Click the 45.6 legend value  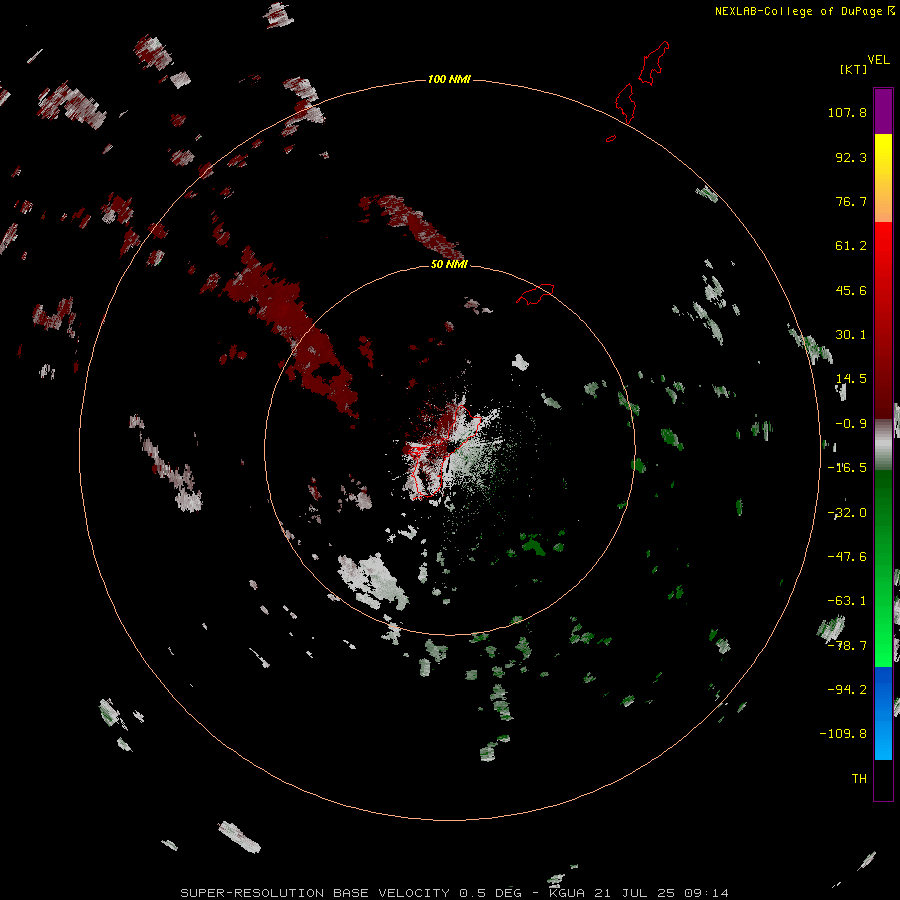pyautogui.click(x=851, y=290)
